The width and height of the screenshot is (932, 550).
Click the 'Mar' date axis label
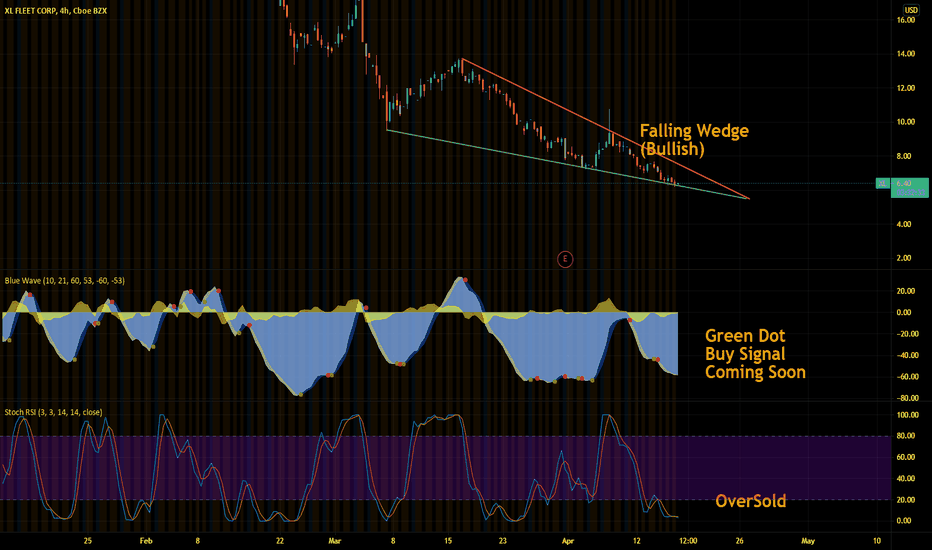(335, 541)
